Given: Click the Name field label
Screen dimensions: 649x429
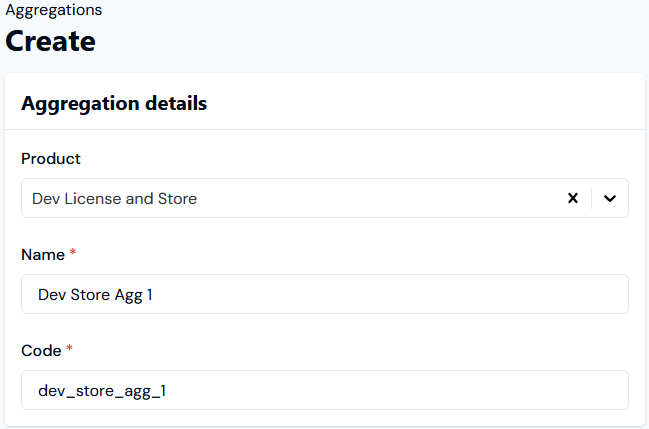Looking at the screenshot, I should click(42, 255).
